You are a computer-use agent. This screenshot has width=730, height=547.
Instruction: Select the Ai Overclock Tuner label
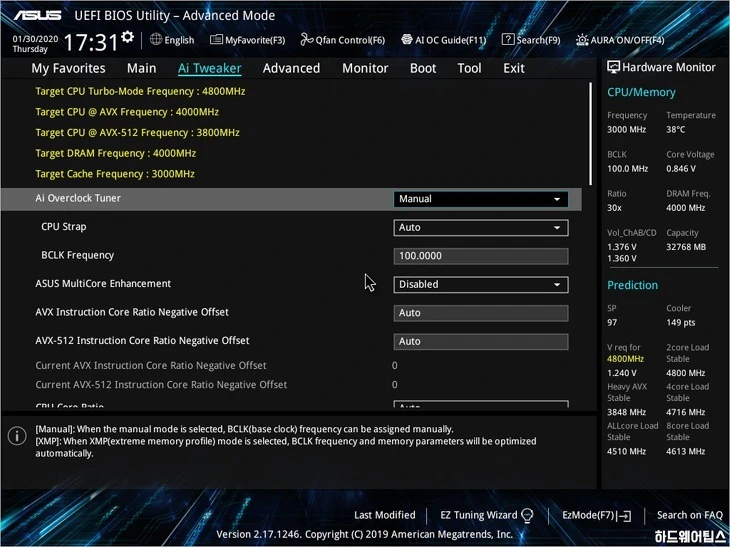(x=78, y=198)
